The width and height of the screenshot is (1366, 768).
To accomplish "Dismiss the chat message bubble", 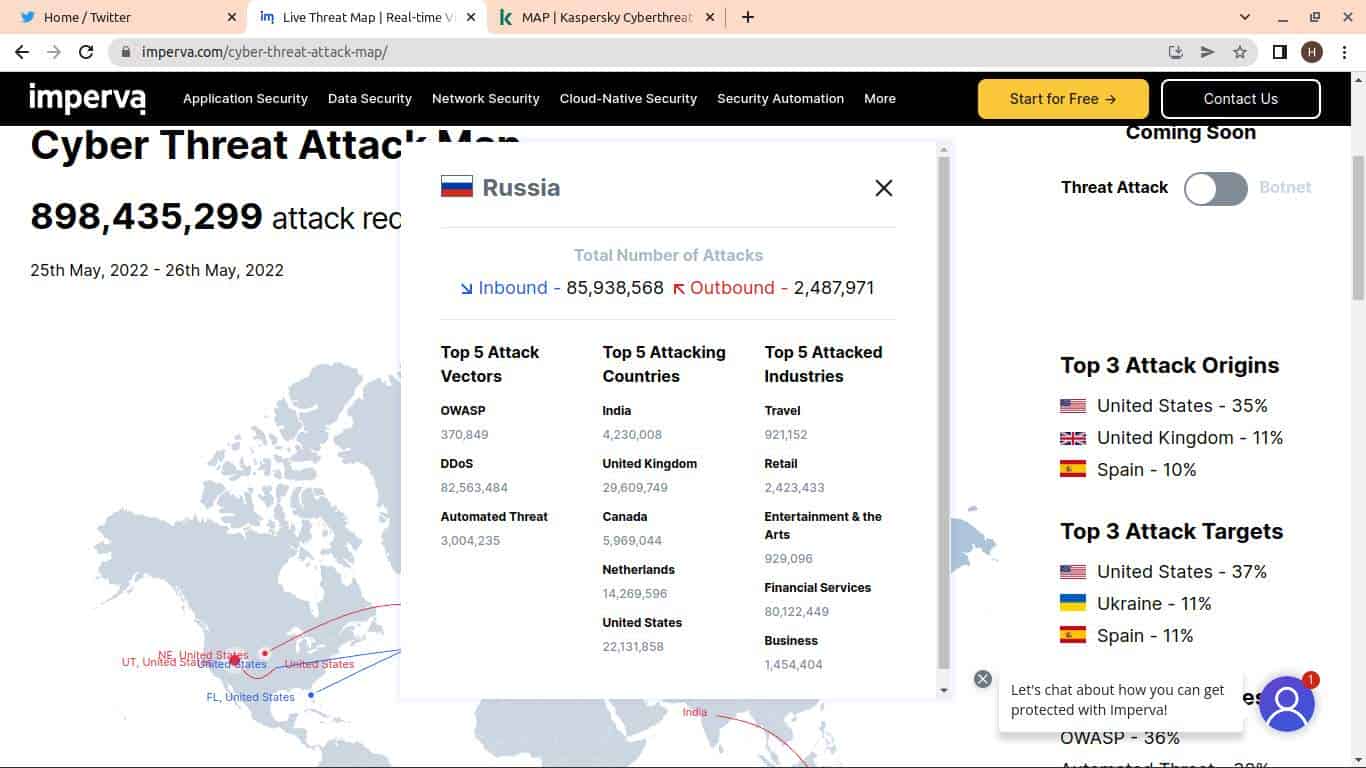I will tap(982, 679).
